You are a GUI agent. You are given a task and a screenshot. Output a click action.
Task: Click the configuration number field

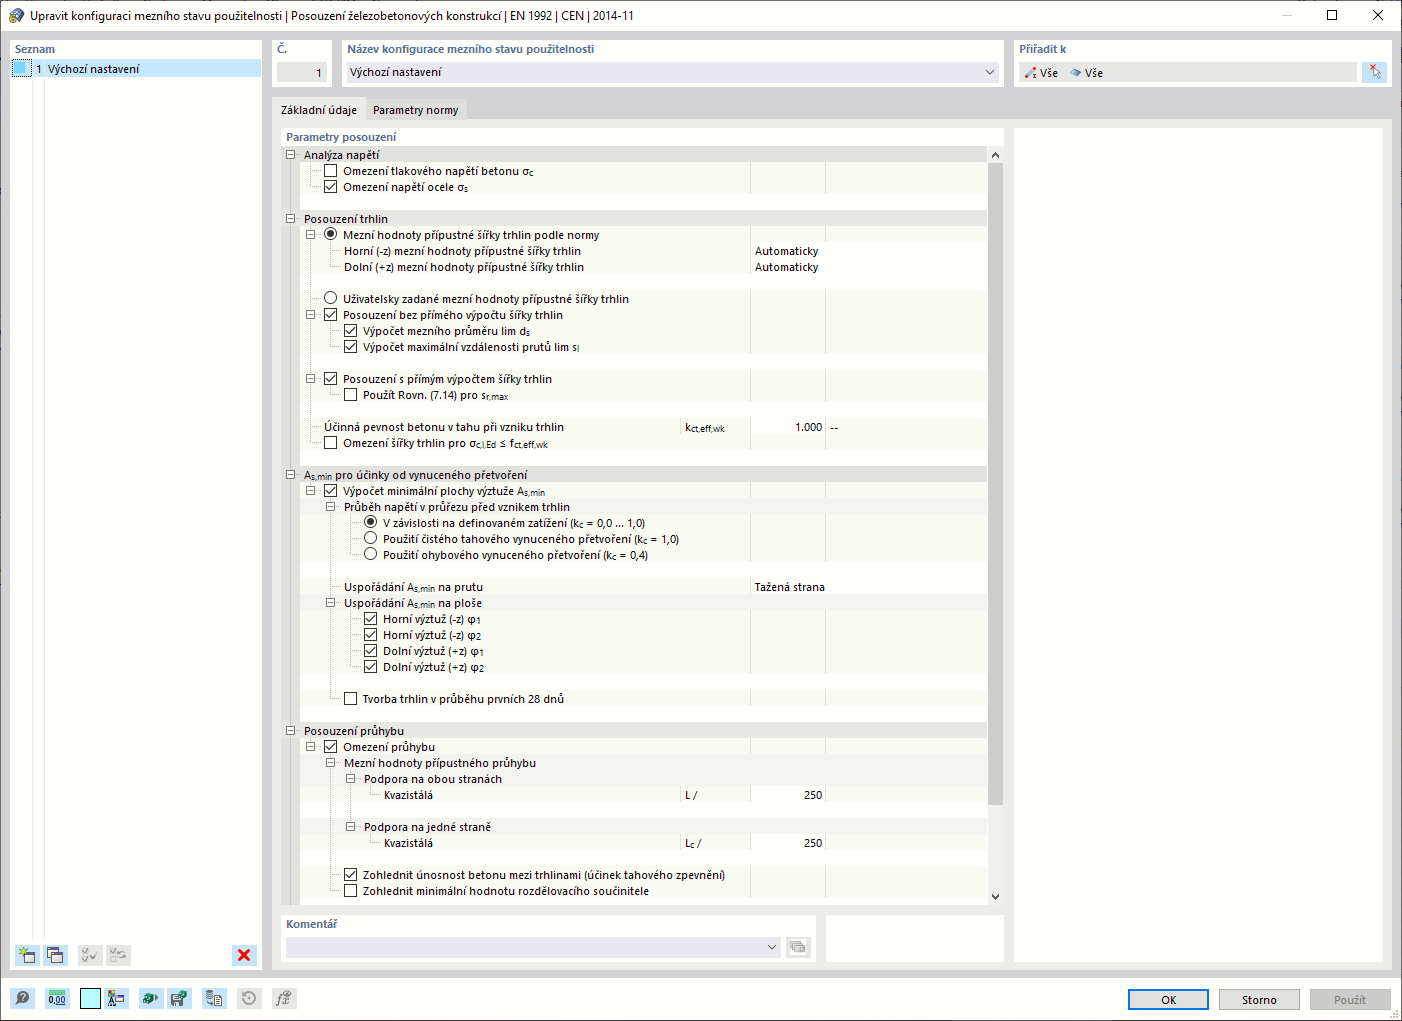pos(302,72)
